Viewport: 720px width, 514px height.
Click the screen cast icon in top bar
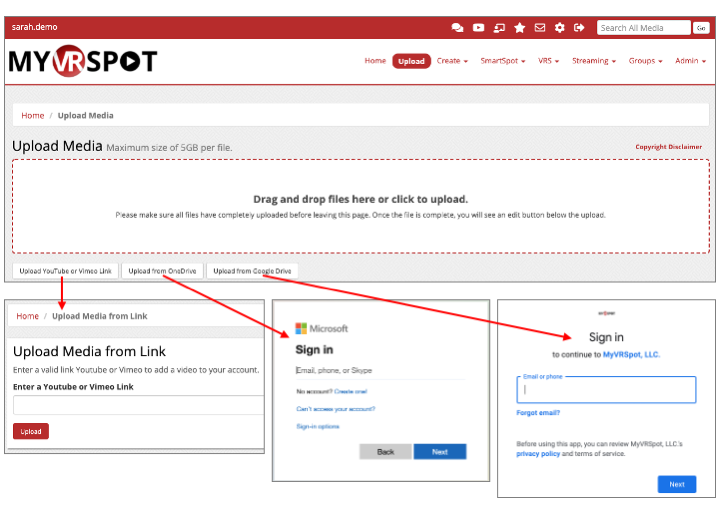[x=499, y=28]
